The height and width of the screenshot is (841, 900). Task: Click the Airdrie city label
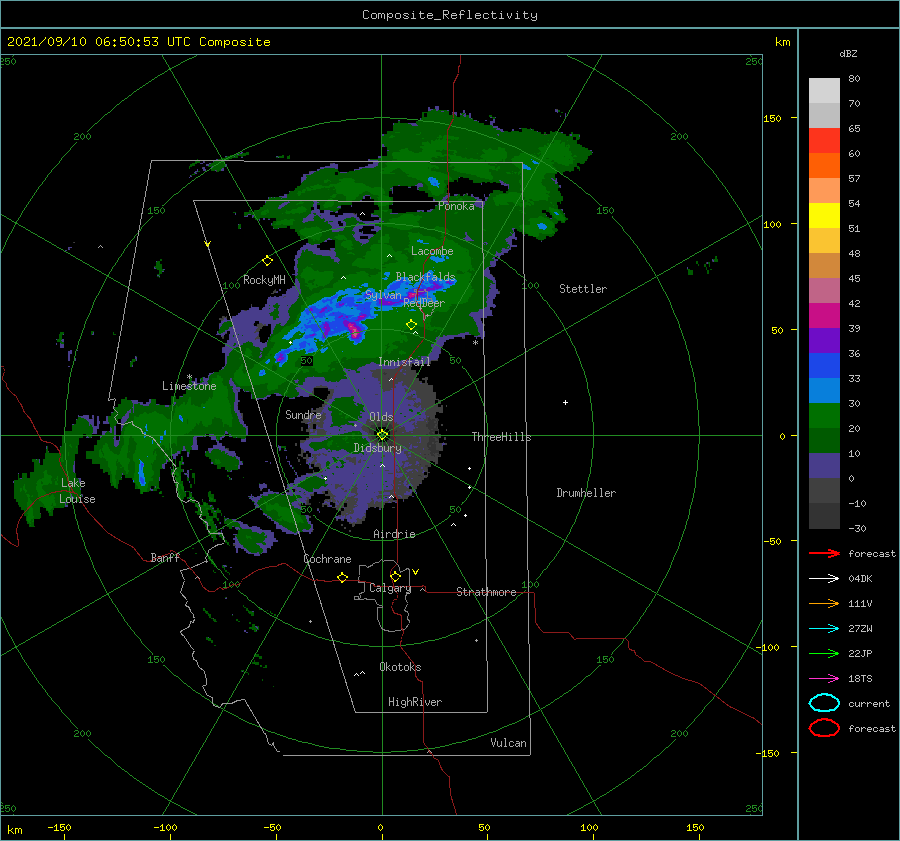394,534
